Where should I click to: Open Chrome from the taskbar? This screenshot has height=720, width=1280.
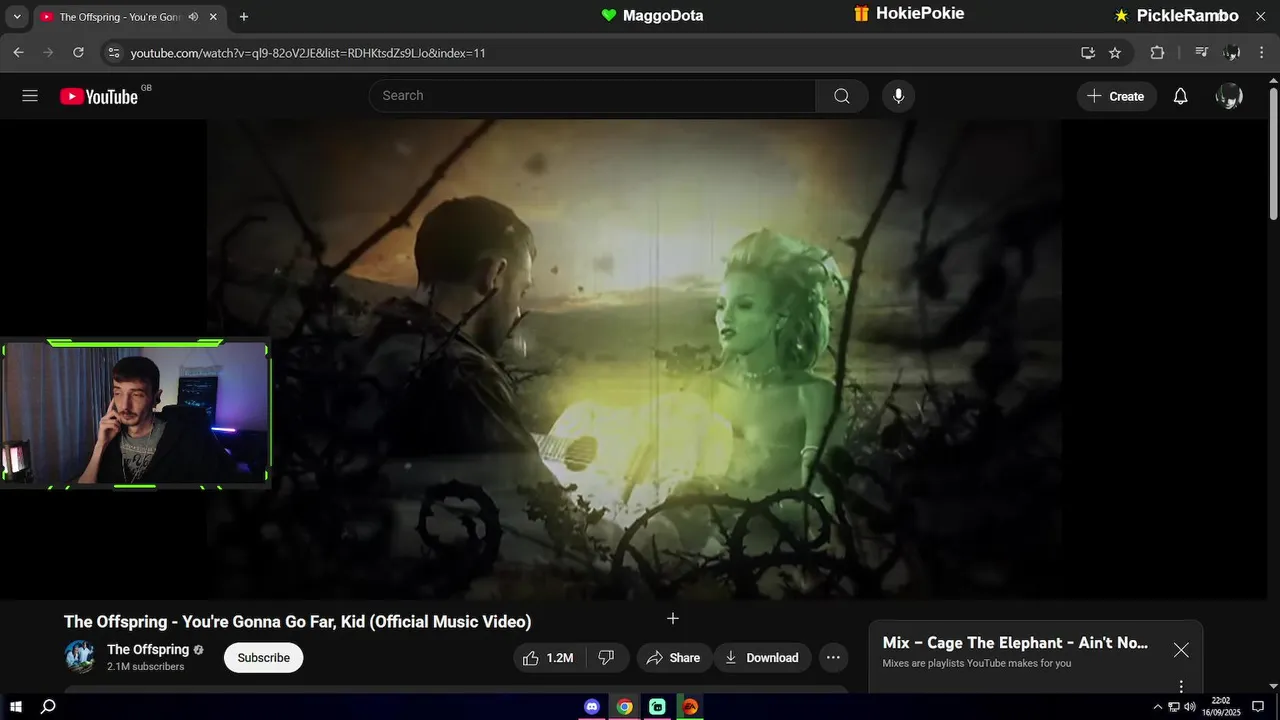tap(624, 707)
